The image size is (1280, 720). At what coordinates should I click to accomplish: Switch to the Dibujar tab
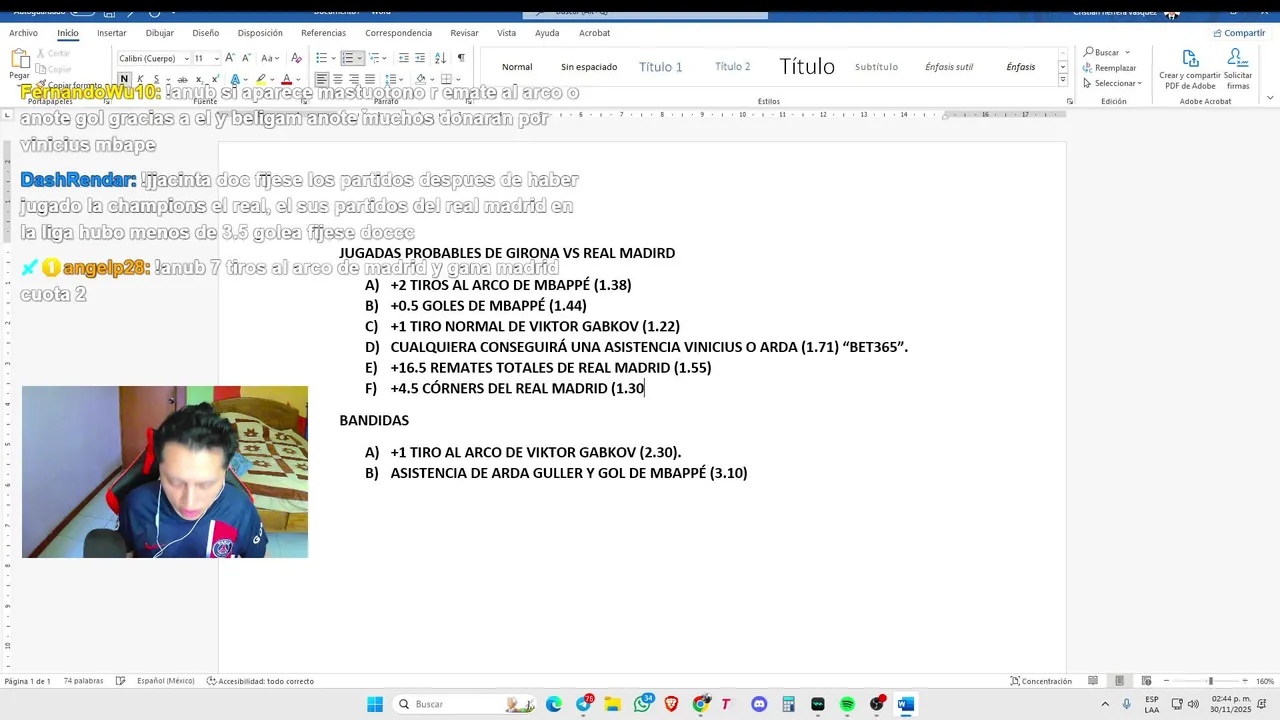click(159, 33)
